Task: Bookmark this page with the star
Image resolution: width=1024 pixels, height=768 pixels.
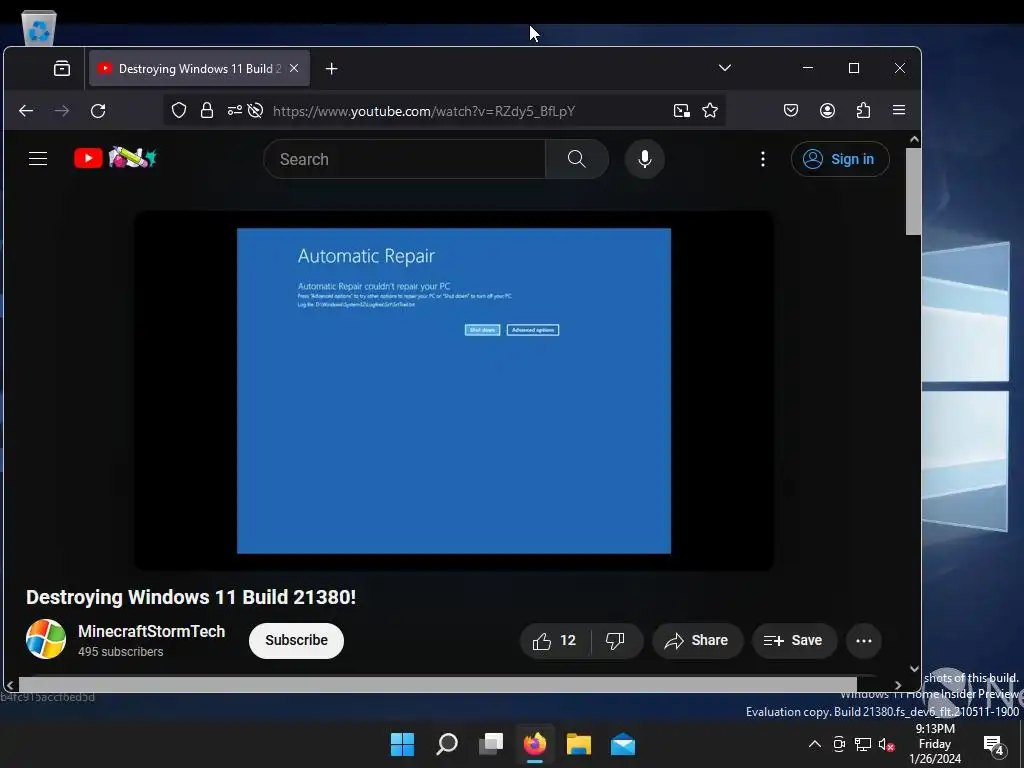Action: pos(710,110)
